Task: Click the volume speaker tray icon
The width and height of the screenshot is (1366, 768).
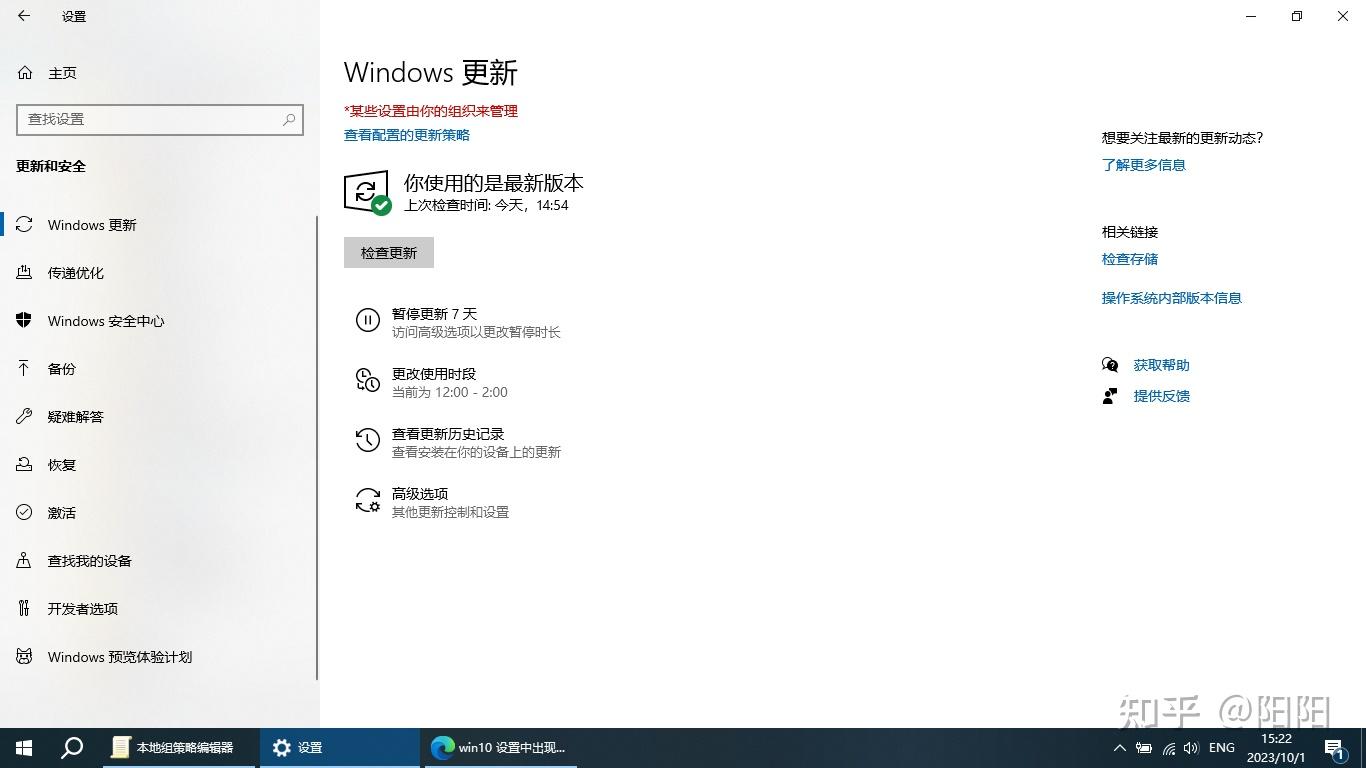Action: tap(1192, 748)
